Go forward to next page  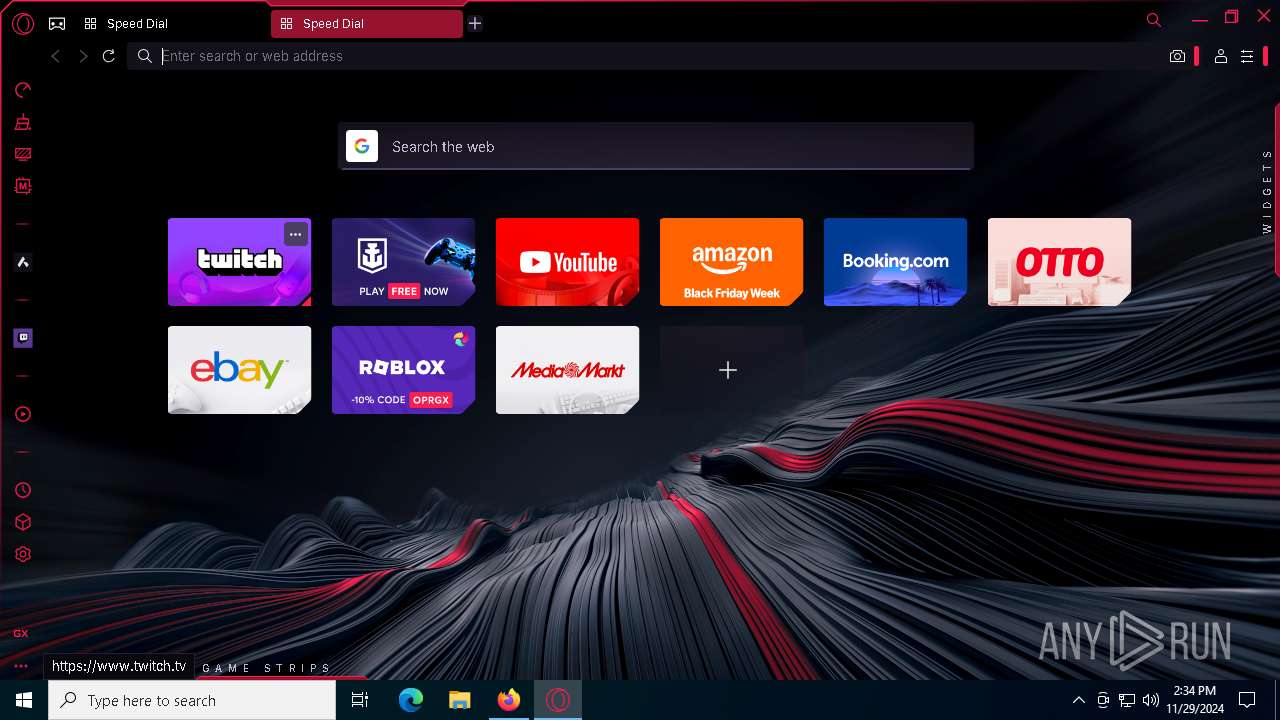(83, 56)
